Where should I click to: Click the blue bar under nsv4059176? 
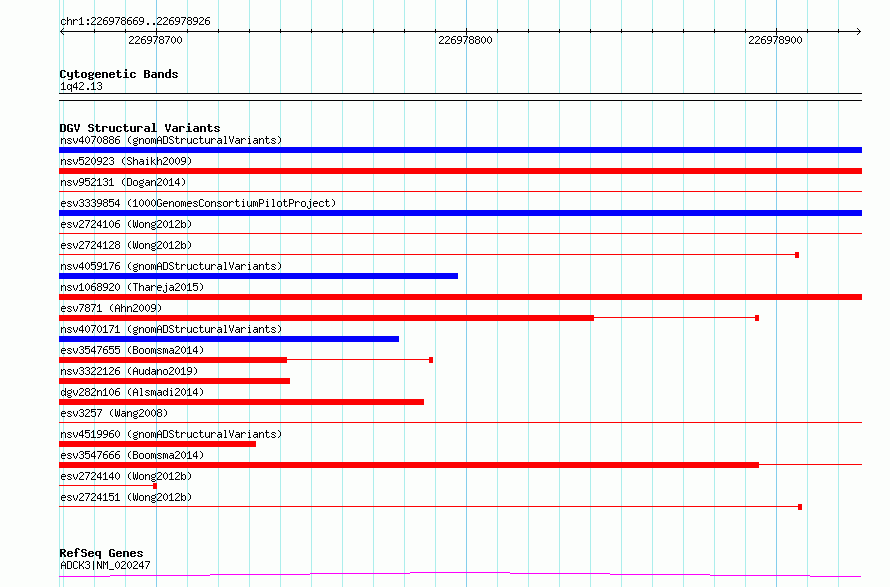(258, 276)
